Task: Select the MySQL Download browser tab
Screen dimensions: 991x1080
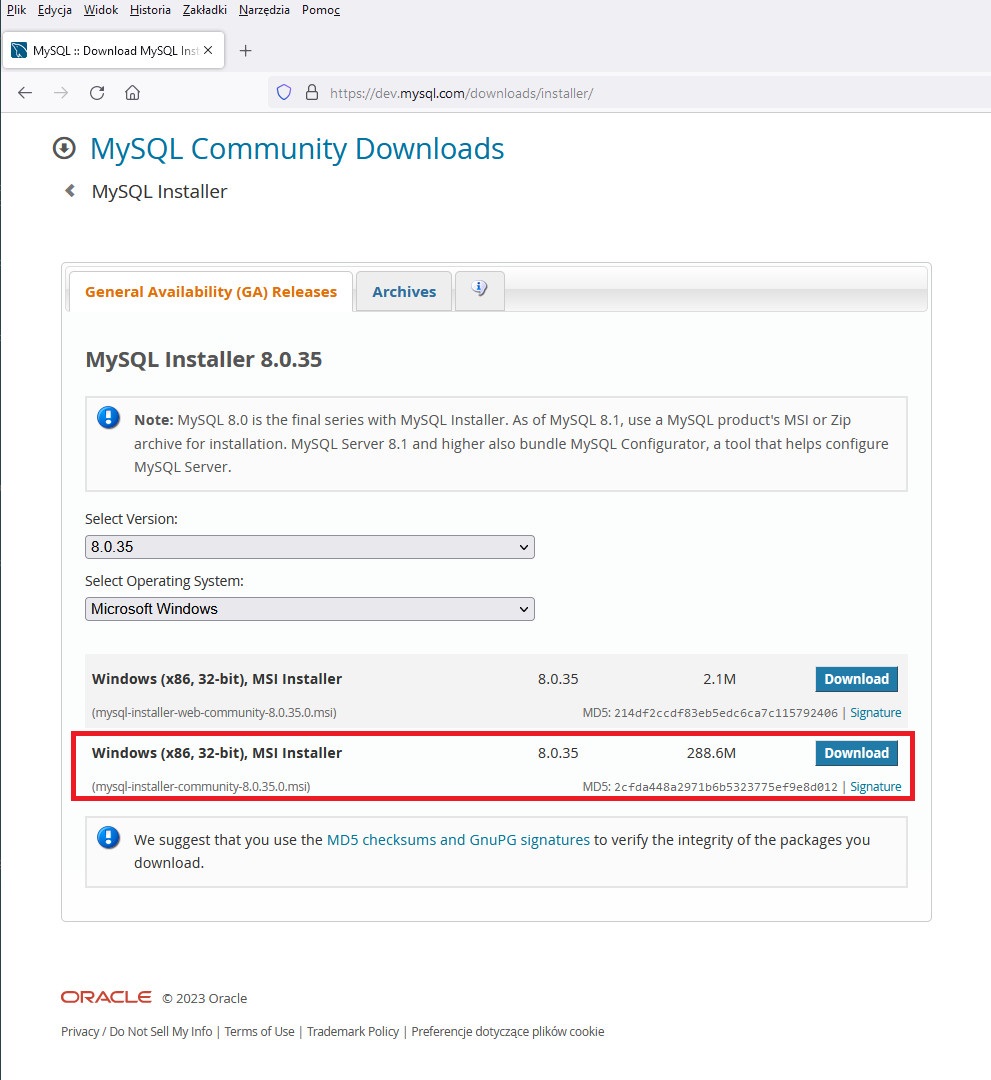Action: pyautogui.click(x=114, y=50)
